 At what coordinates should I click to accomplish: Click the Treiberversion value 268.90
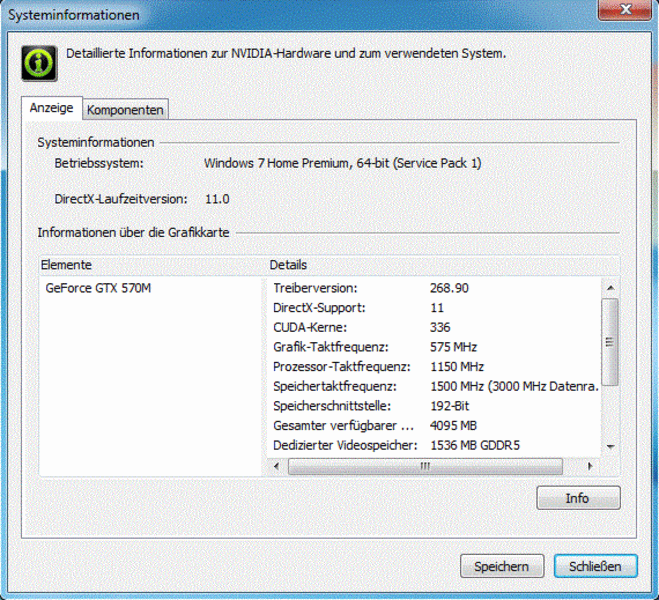[x=449, y=288]
